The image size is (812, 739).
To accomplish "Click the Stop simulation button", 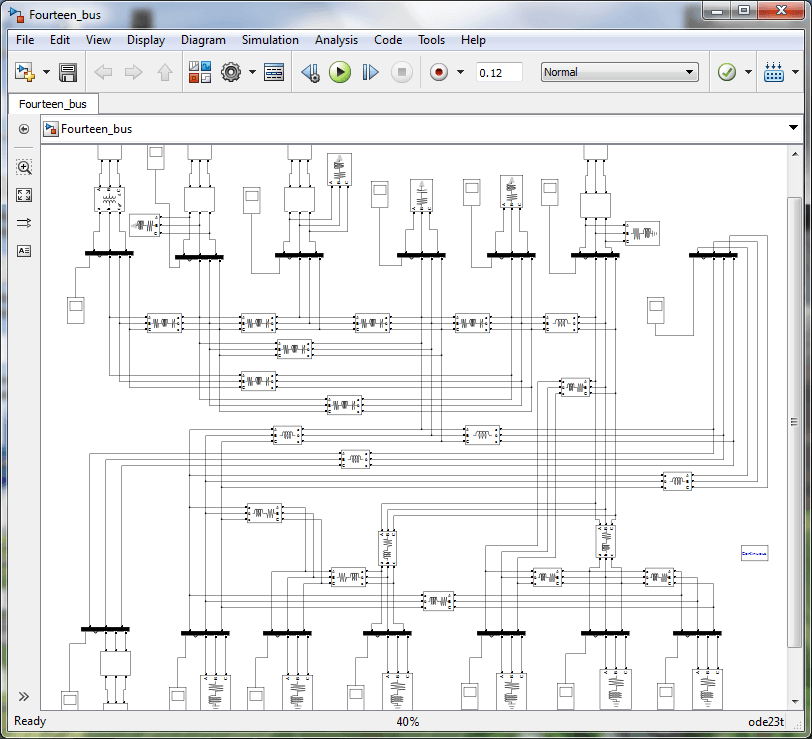I will [x=401, y=72].
